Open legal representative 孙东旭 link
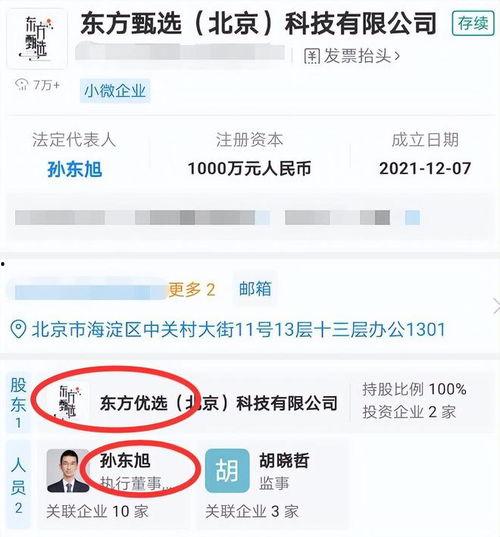This screenshot has width=500, height=537. [75, 170]
